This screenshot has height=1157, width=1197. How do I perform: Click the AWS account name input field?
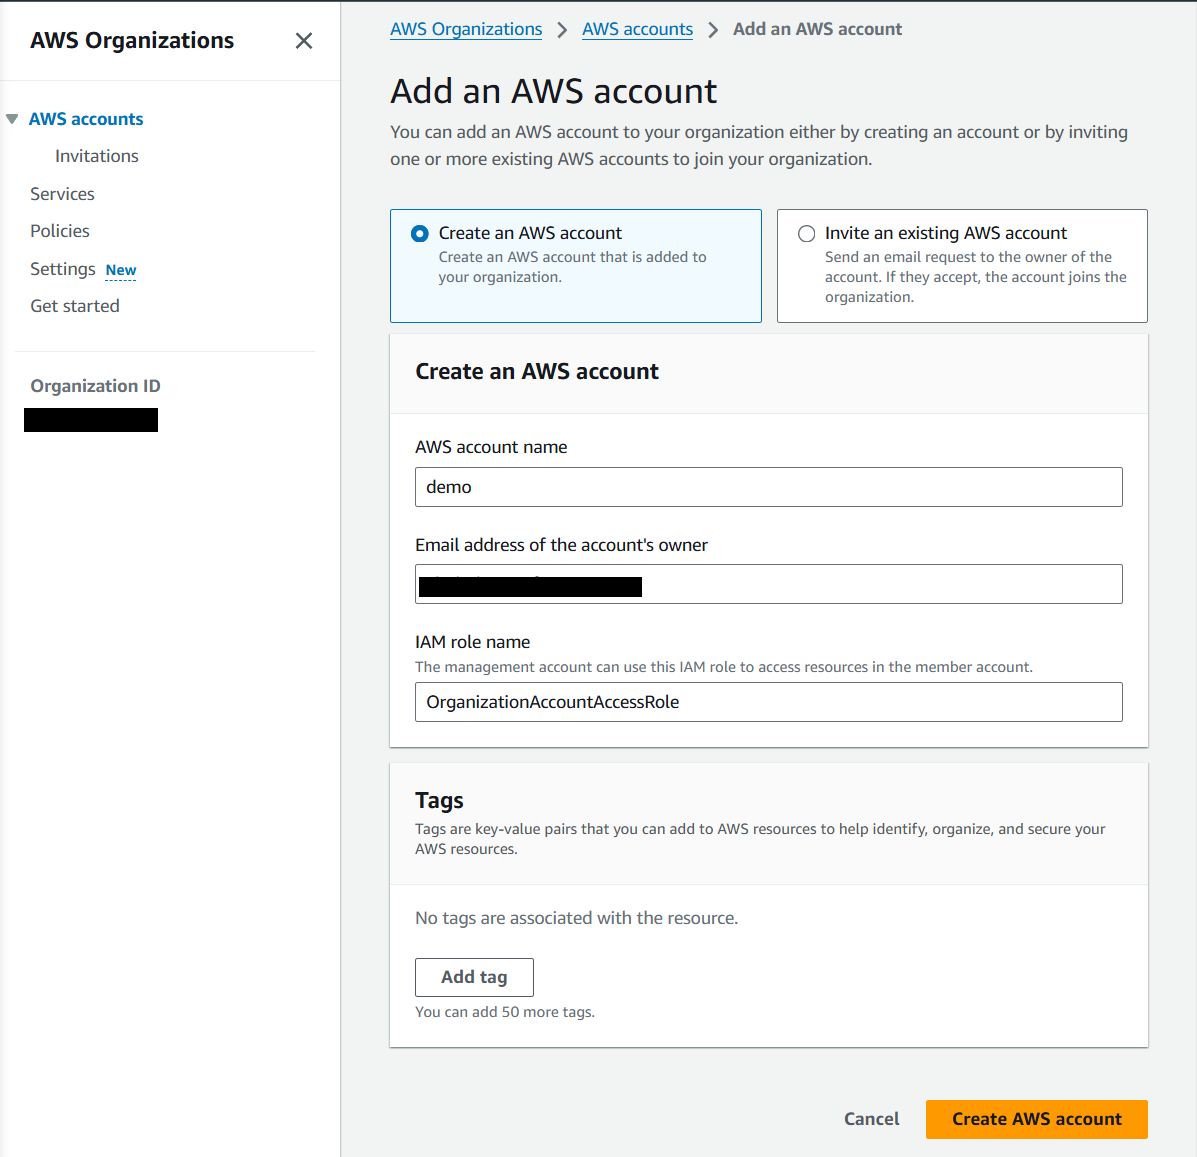tap(769, 487)
